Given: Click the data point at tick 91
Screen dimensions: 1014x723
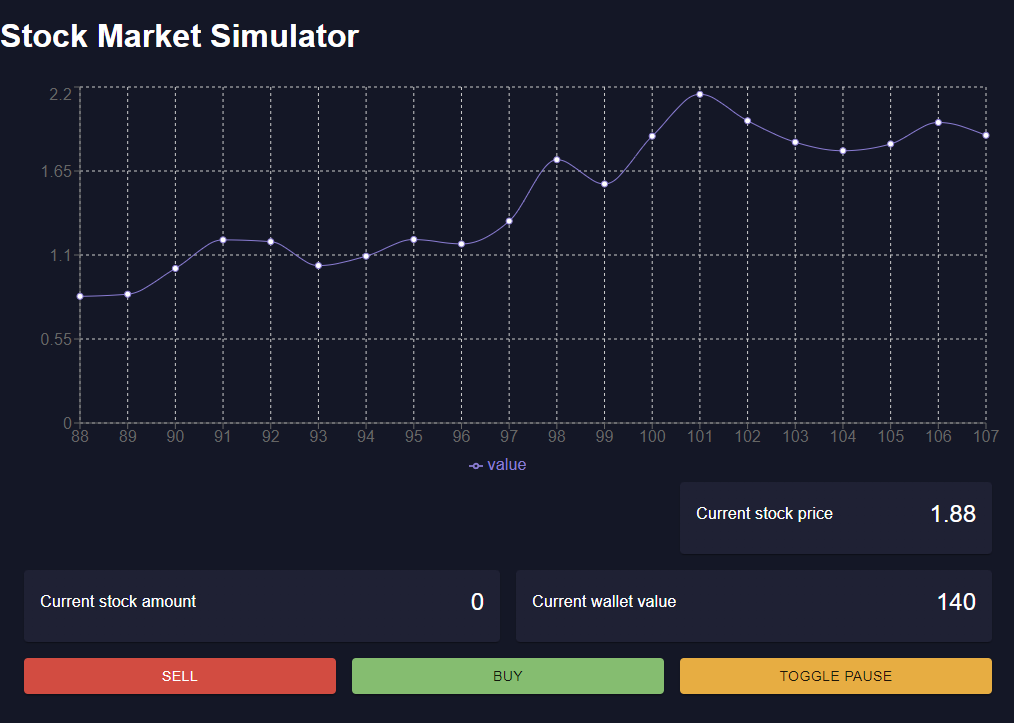Looking at the screenshot, I should pos(223,240).
